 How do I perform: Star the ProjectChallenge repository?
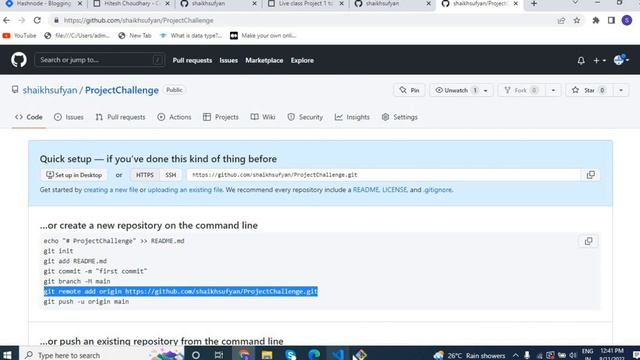tap(589, 90)
